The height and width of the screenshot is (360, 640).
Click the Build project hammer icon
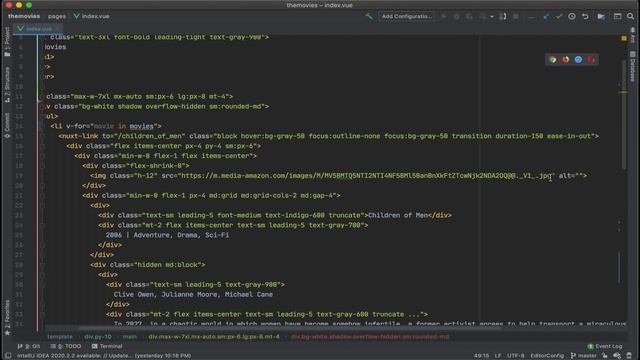click(369, 16)
